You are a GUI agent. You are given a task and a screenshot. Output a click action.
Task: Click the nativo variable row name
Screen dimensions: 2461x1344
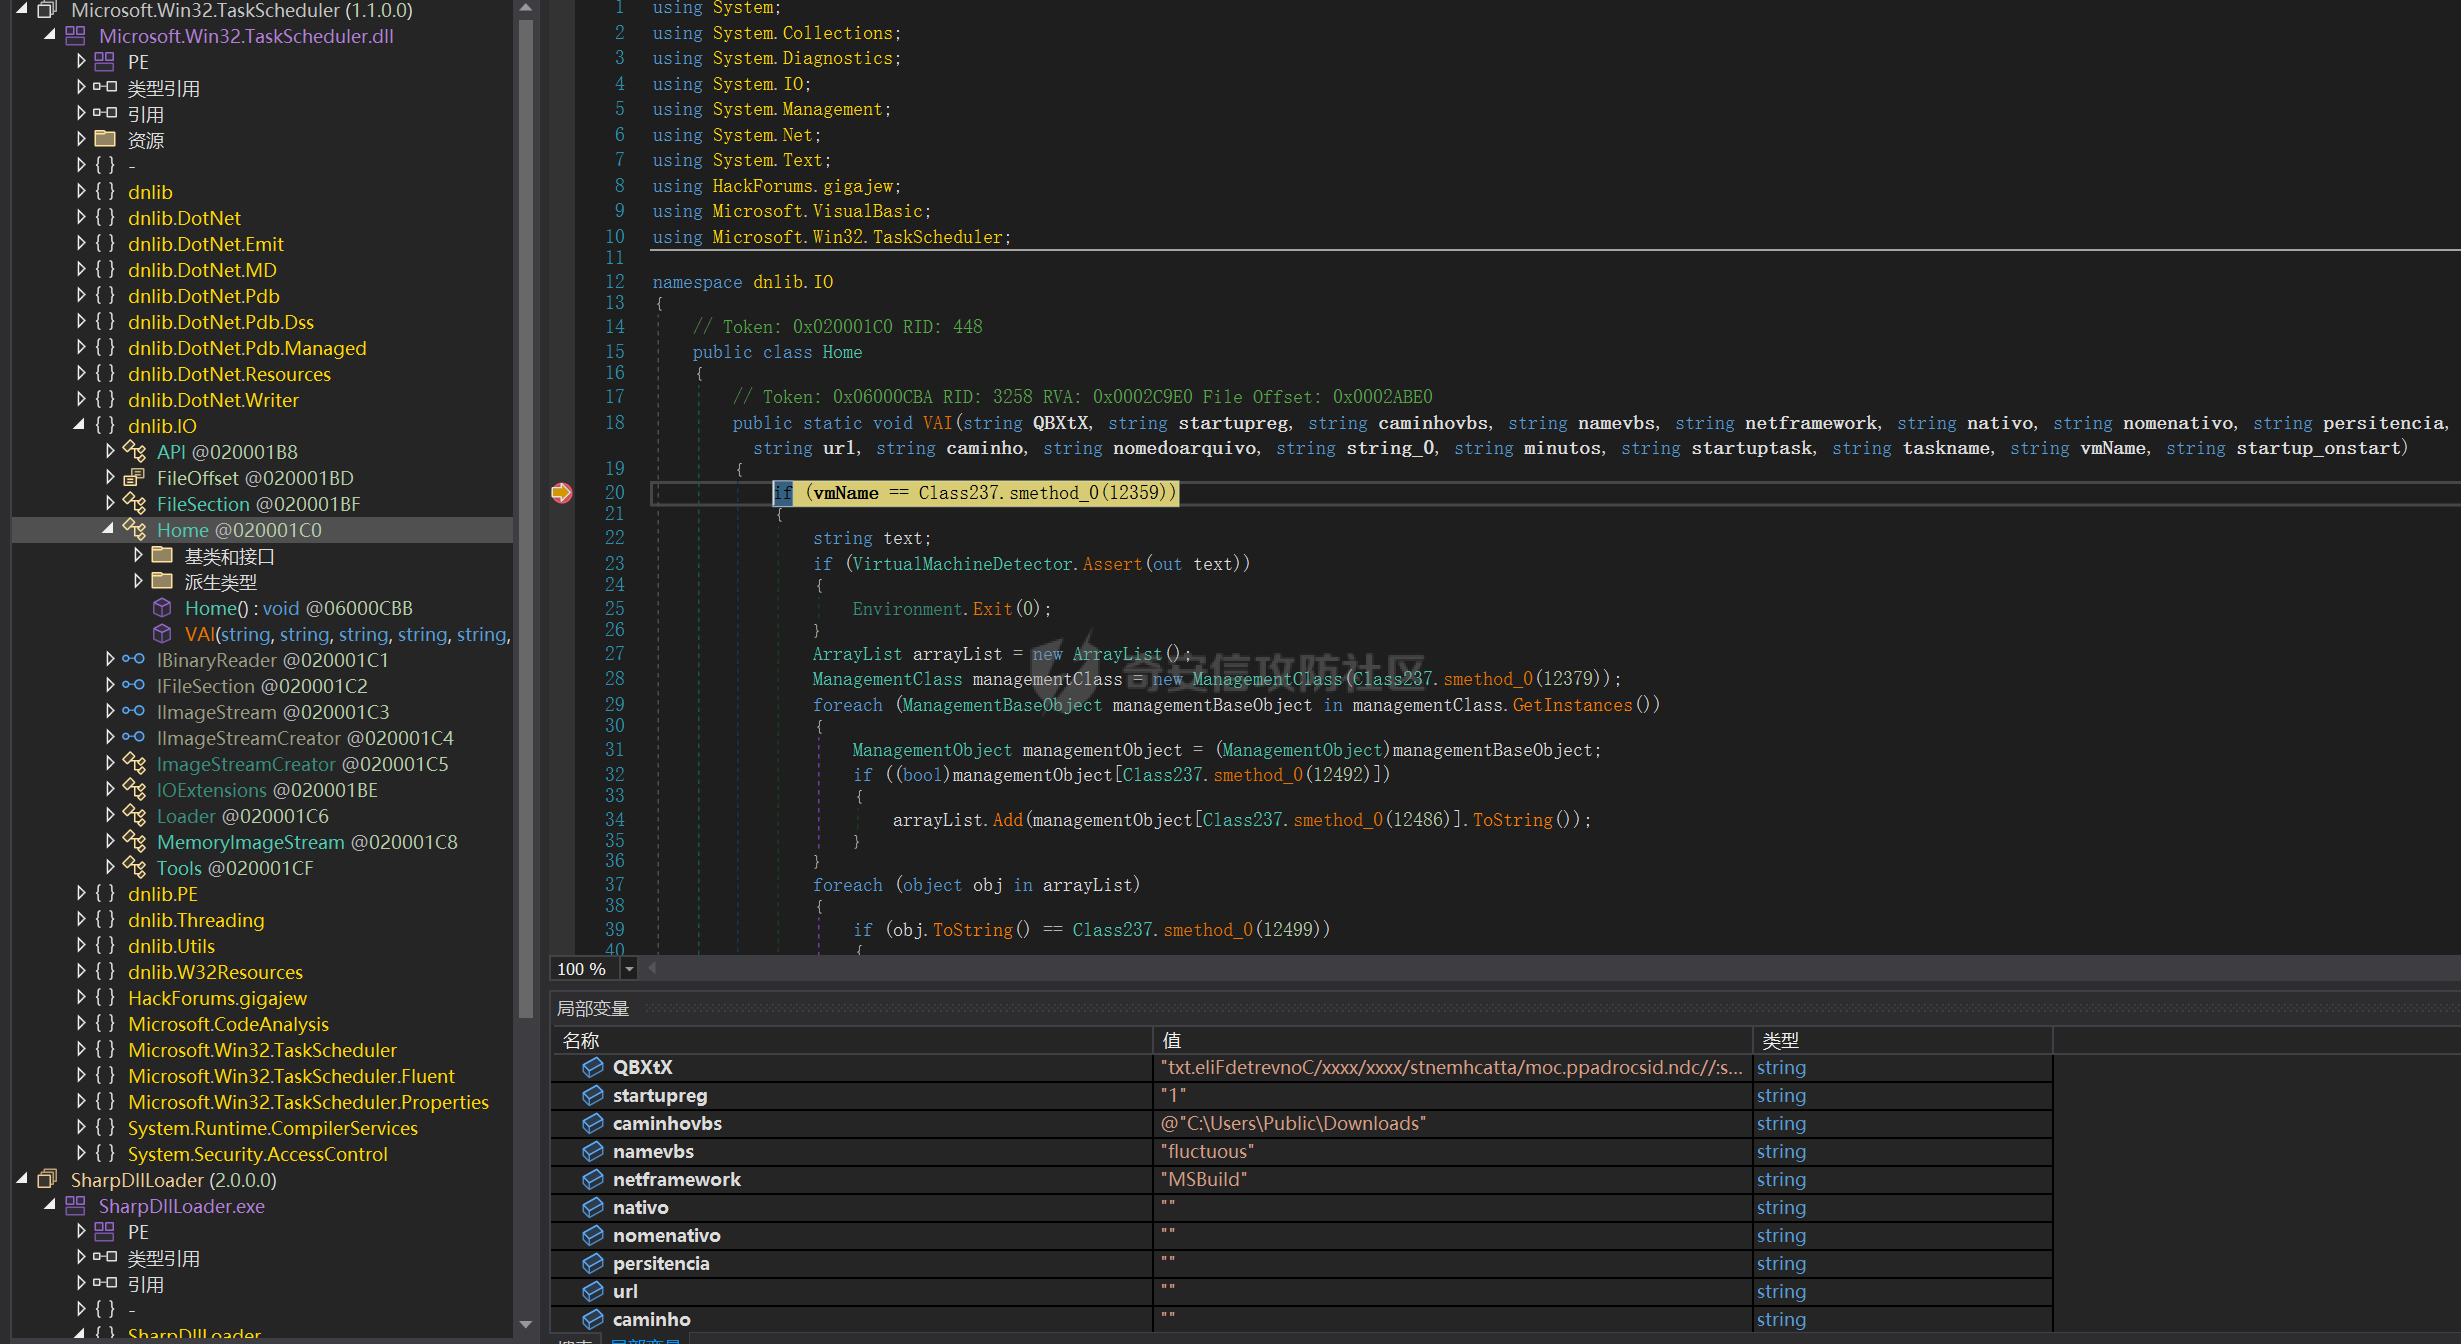pos(640,1207)
